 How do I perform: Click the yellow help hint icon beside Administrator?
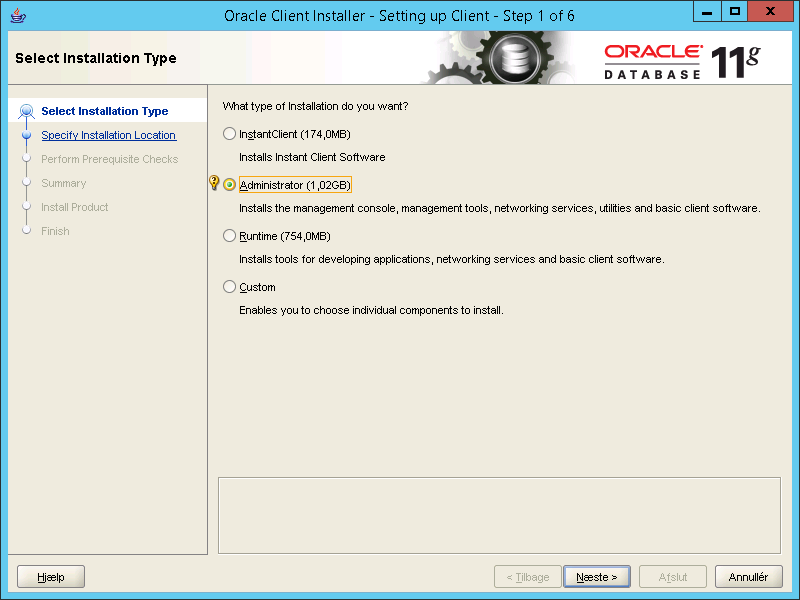[x=214, y=183]
